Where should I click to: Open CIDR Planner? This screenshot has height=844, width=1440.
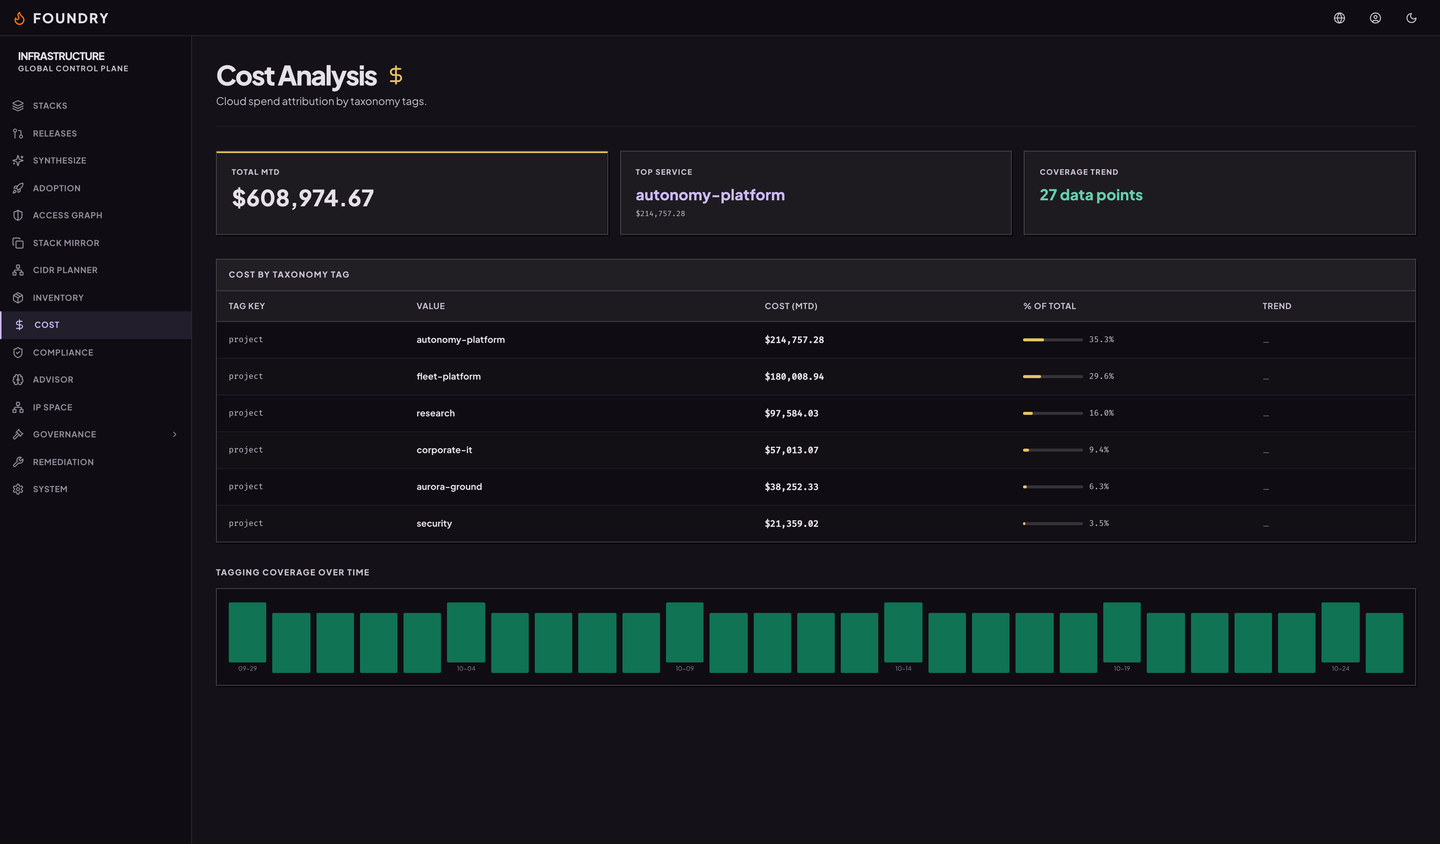96,270
